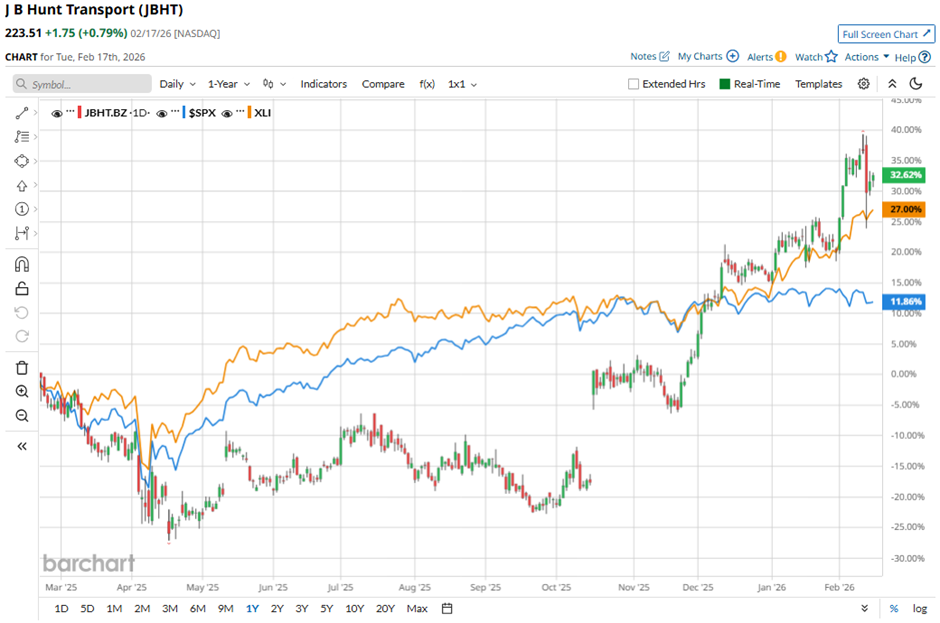940x623 pixels.
Task: Click the Full Screen Chart button
Action: coord(886,34)
